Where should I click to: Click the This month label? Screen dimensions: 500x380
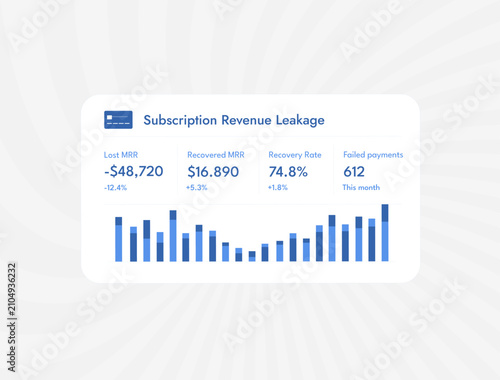coord(361,187)
